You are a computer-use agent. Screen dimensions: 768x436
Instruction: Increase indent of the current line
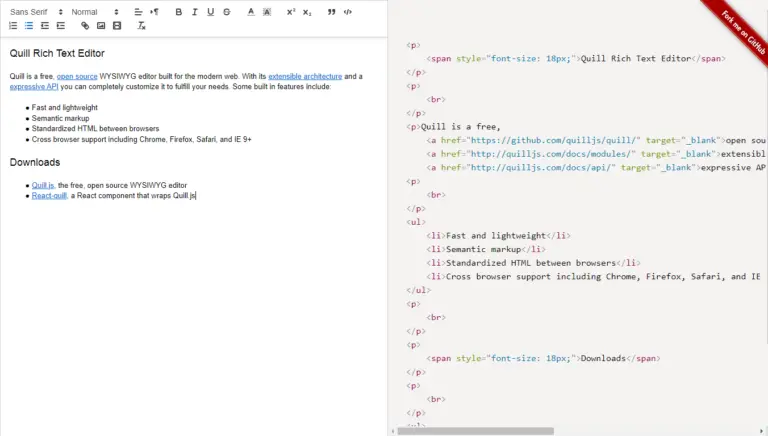(61, 25)
